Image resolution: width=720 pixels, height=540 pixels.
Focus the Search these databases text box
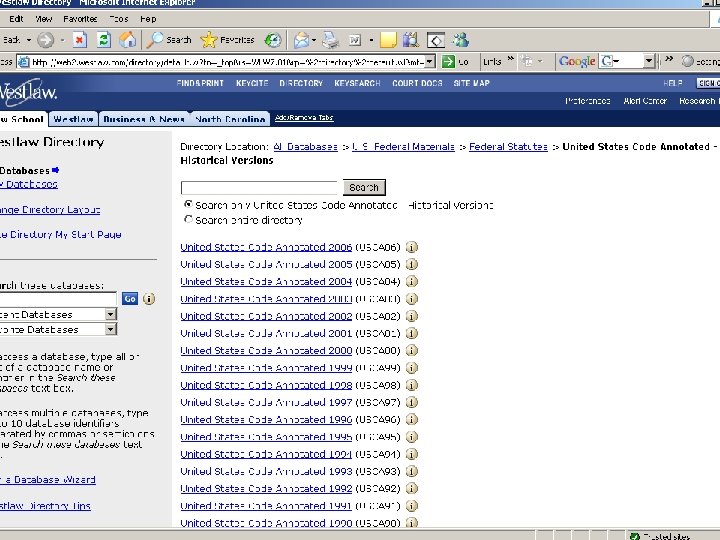tap(58, 299)
